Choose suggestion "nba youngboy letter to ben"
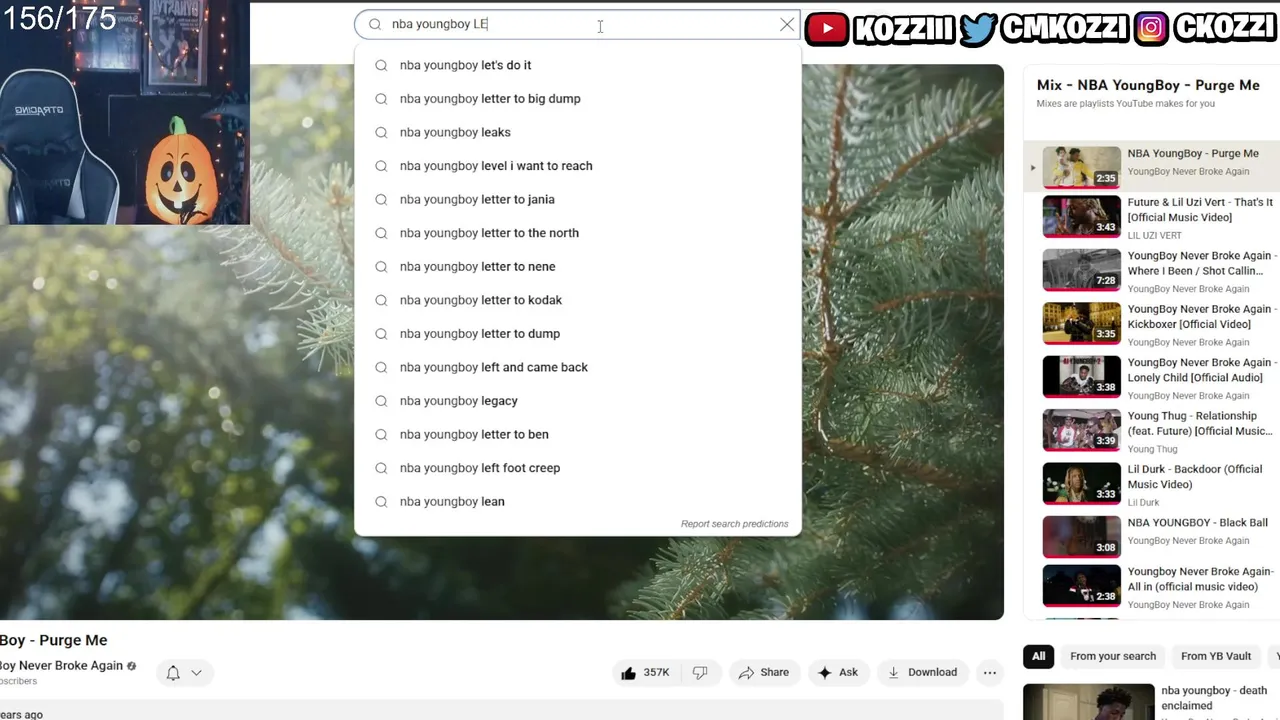The width and height of the screenshot is (1280, 720). [578, 434]
